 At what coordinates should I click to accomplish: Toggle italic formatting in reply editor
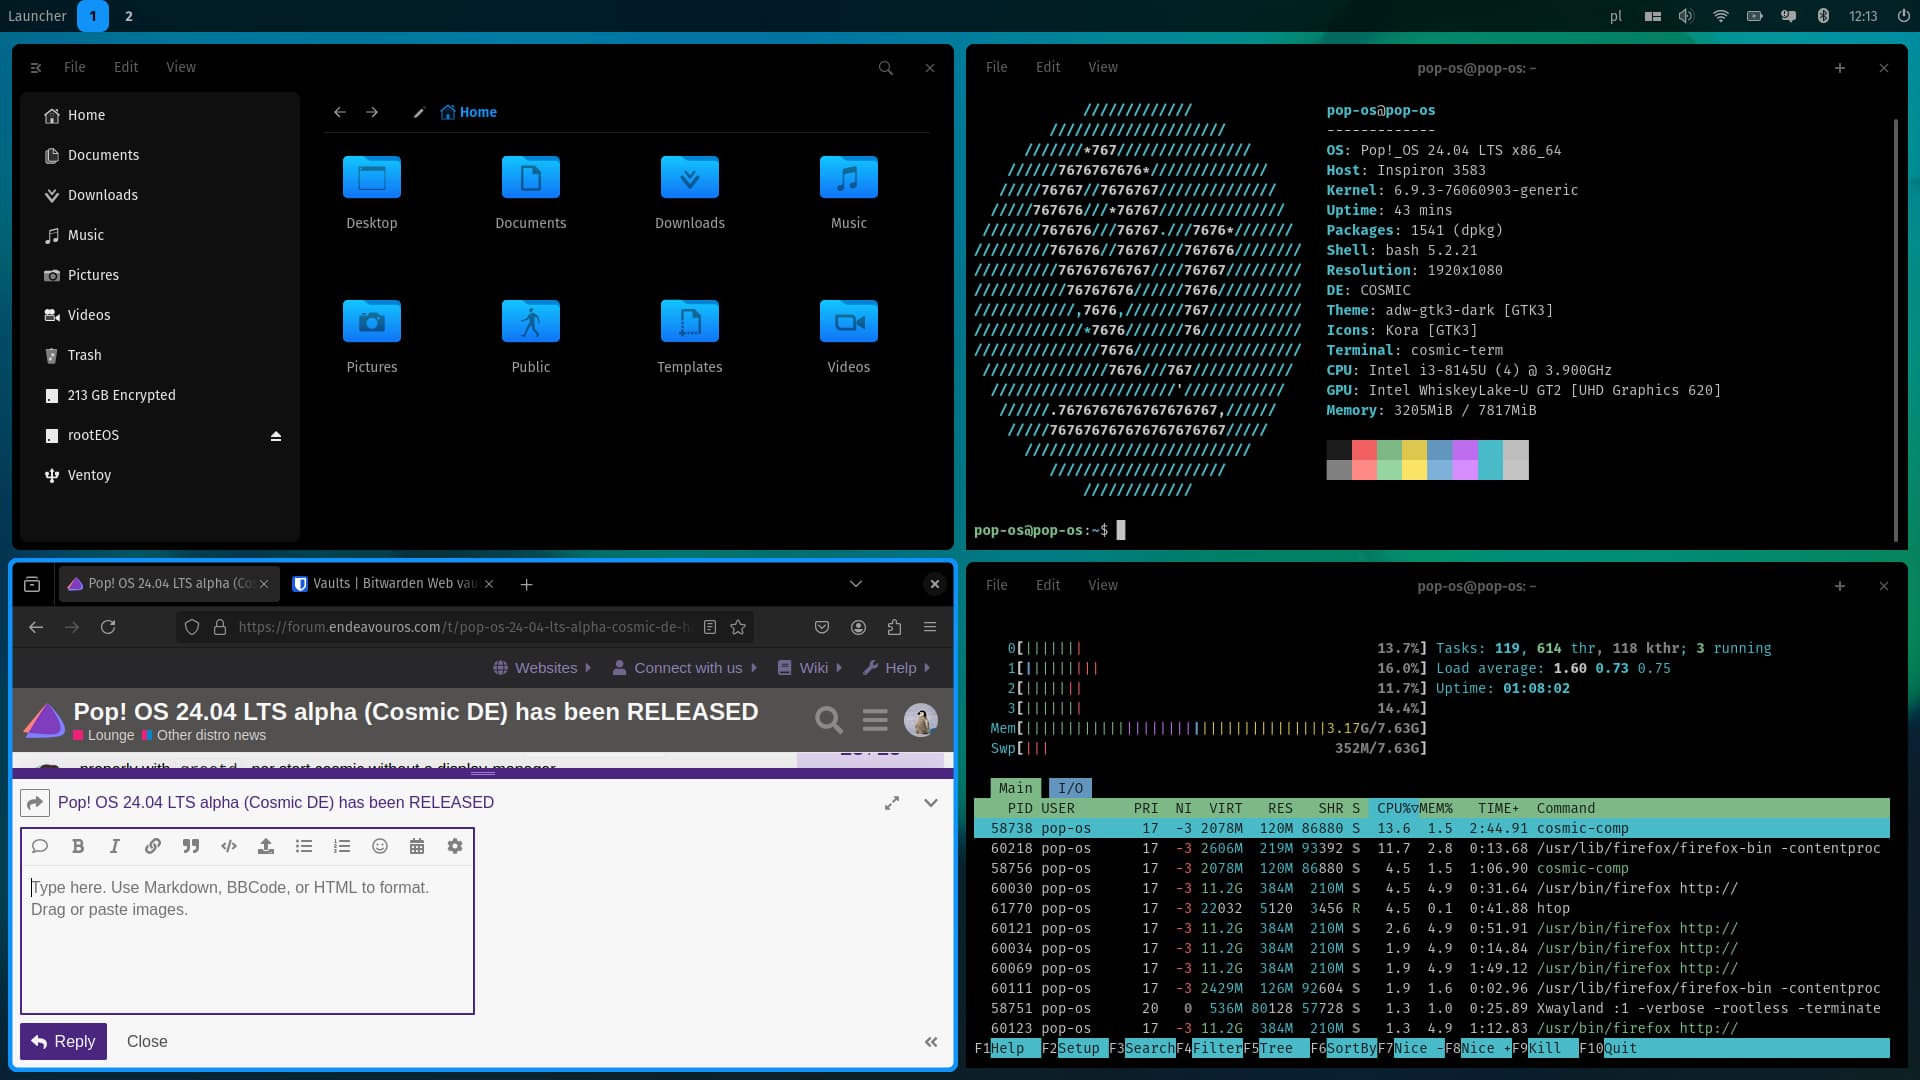pyautogui.click(x=115, y=846)
